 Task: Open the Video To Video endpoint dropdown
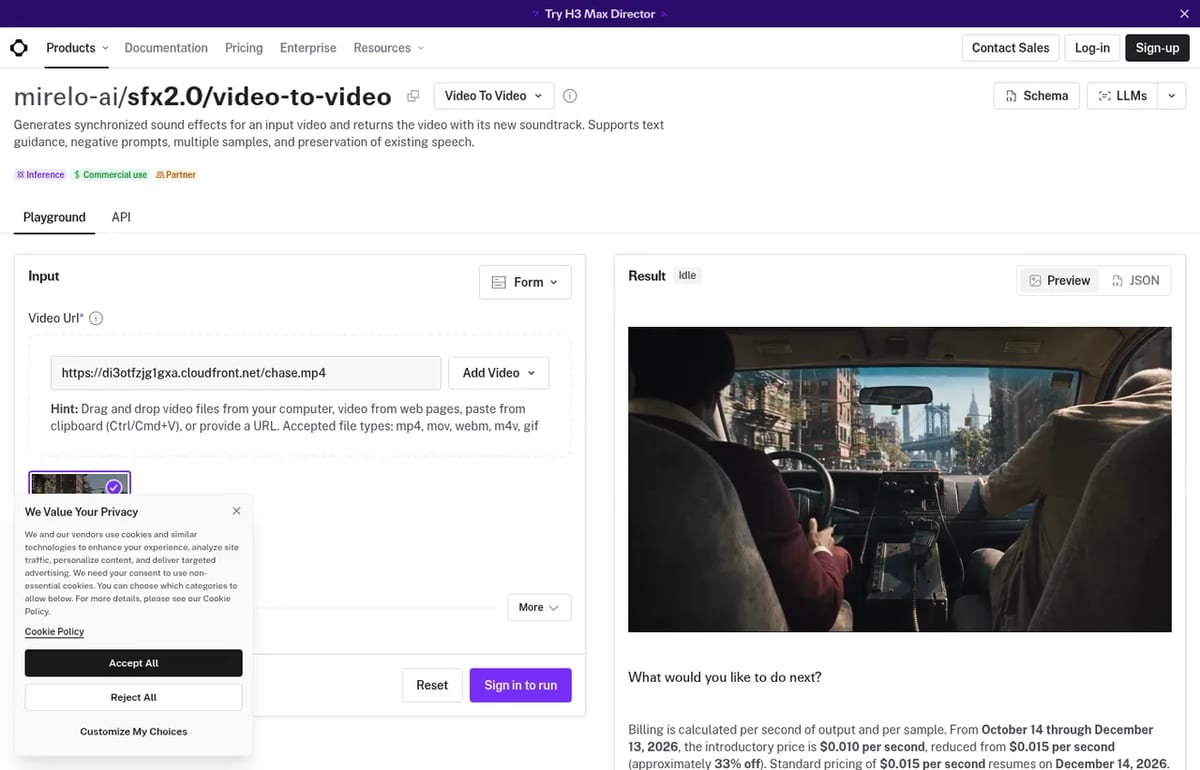click(493, 96)
